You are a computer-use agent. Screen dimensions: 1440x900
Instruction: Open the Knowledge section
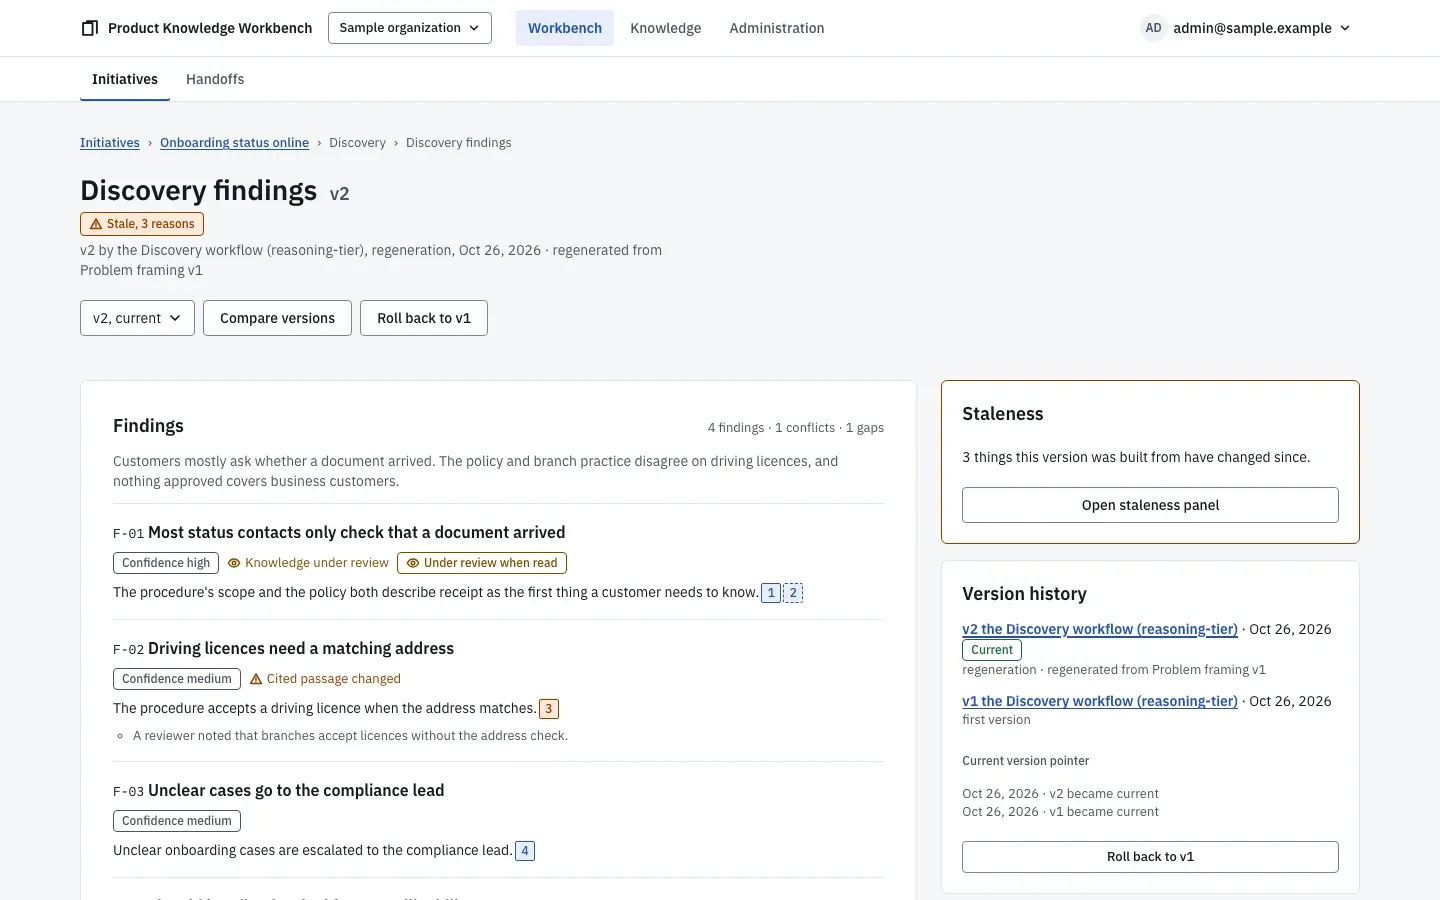tap(666, 28)
